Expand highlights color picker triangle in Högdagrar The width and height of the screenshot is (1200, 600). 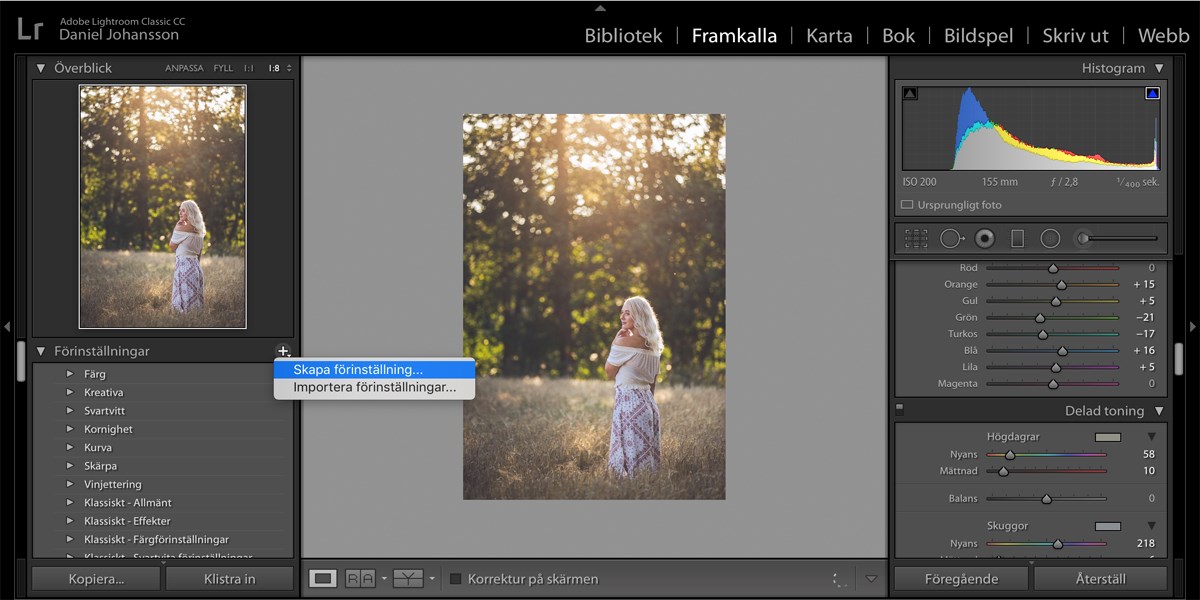[1151, 437]
